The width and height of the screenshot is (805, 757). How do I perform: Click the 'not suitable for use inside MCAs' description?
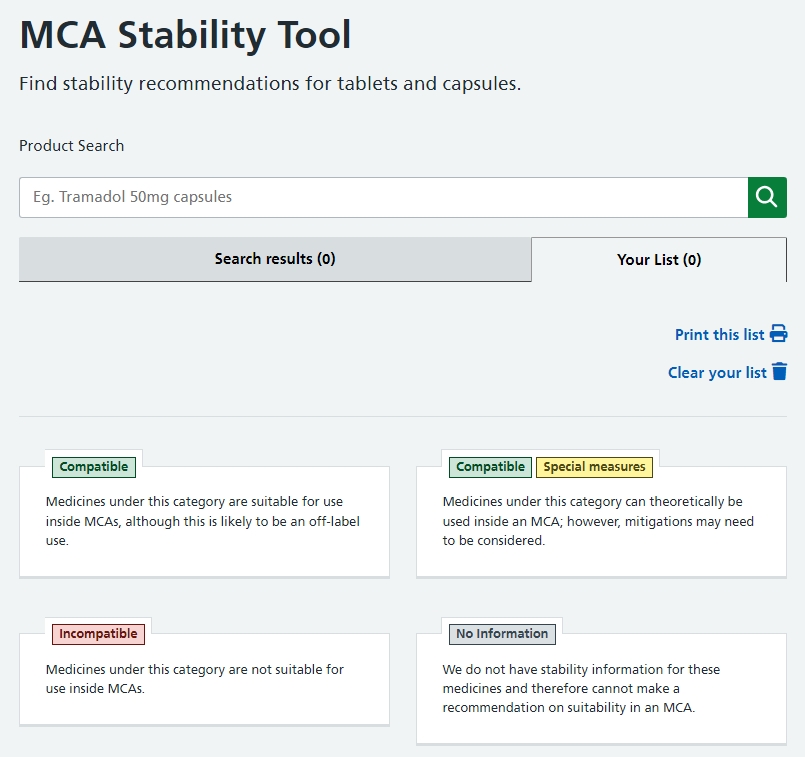[194, 679]
